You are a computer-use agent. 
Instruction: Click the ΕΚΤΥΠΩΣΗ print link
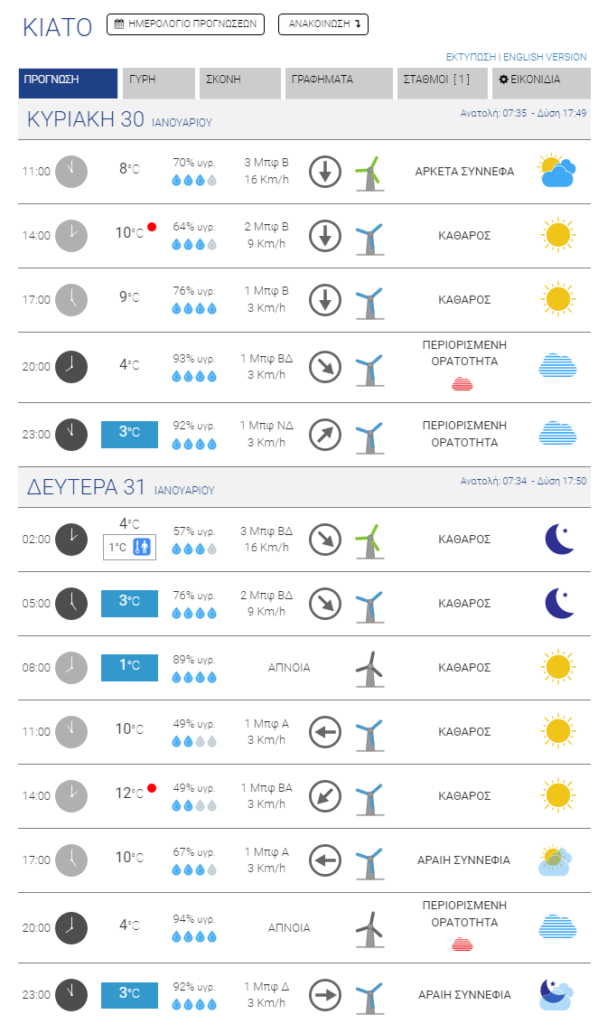(x=471, y=57)
